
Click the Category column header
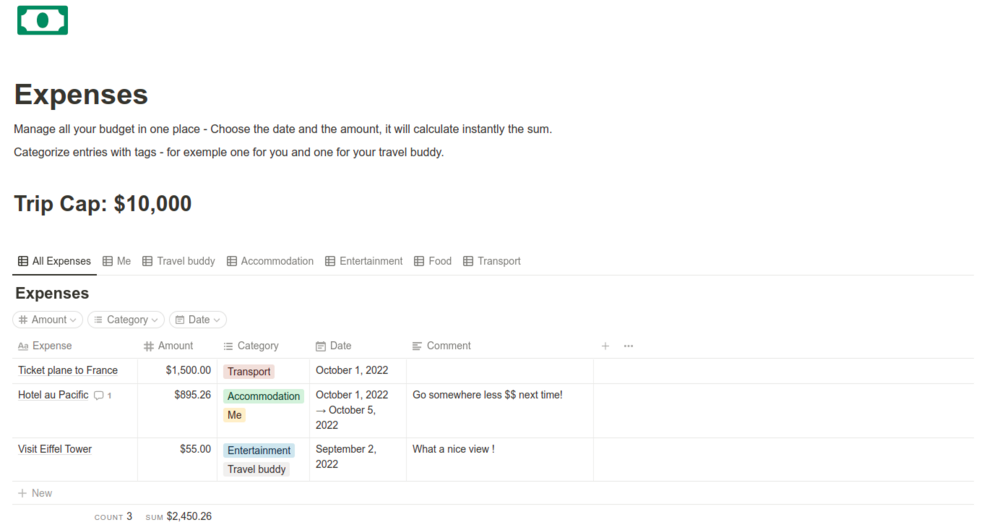click(x=257, y=346)
